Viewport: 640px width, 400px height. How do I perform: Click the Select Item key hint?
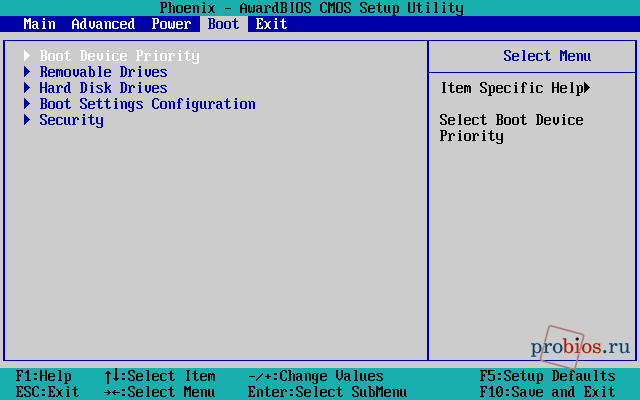(160, 376)
